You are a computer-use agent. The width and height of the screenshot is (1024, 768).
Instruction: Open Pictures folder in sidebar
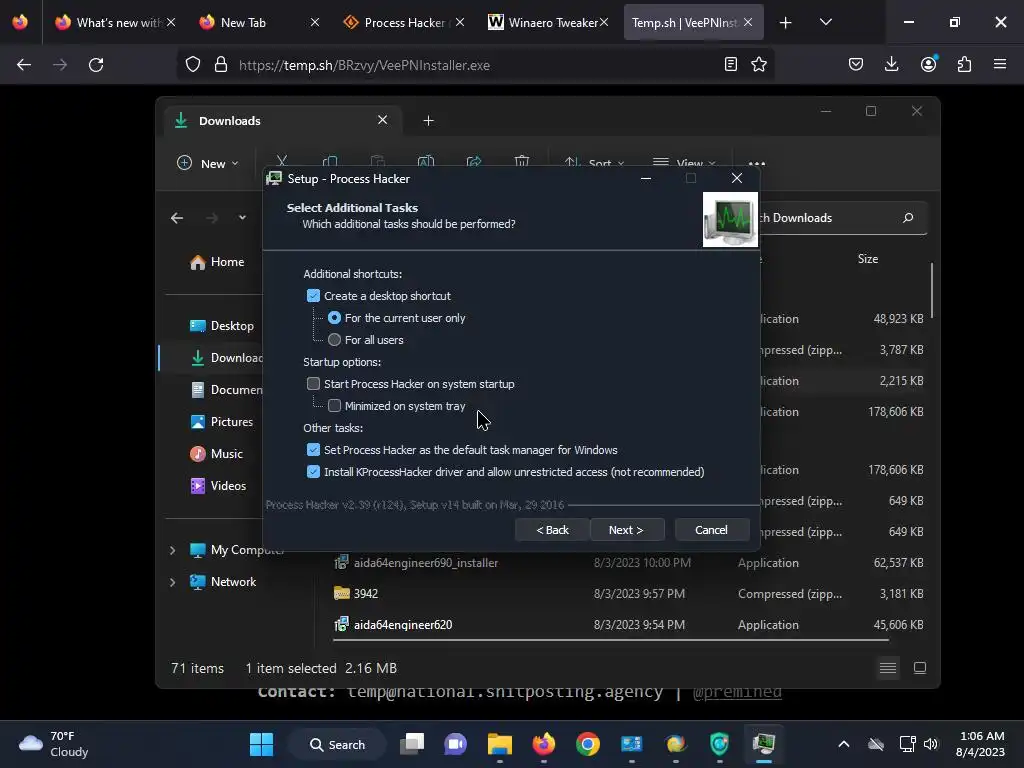pos(221,422)
